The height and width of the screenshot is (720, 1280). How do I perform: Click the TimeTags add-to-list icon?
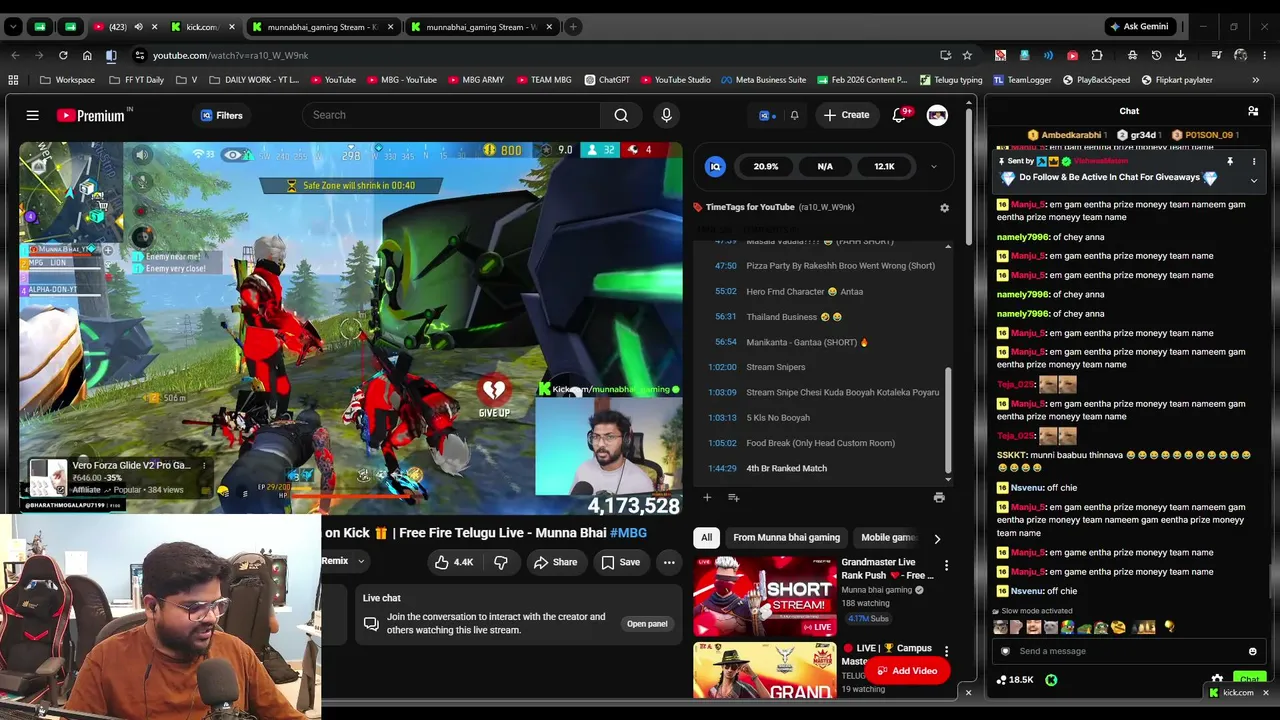pyautogui.click(x=733, y=497)
